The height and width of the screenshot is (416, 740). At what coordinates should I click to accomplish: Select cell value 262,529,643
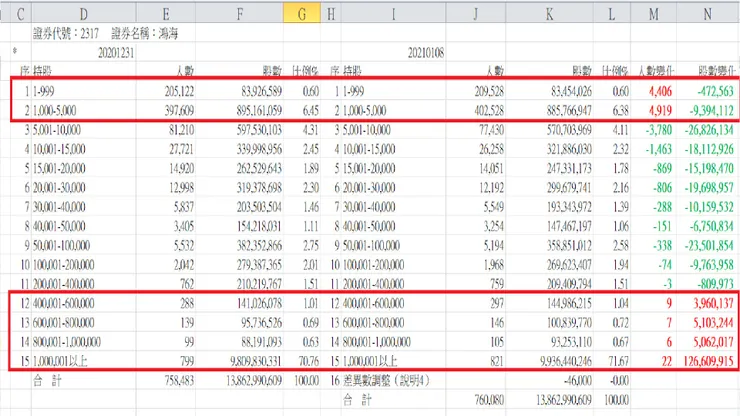coord(259,169)
